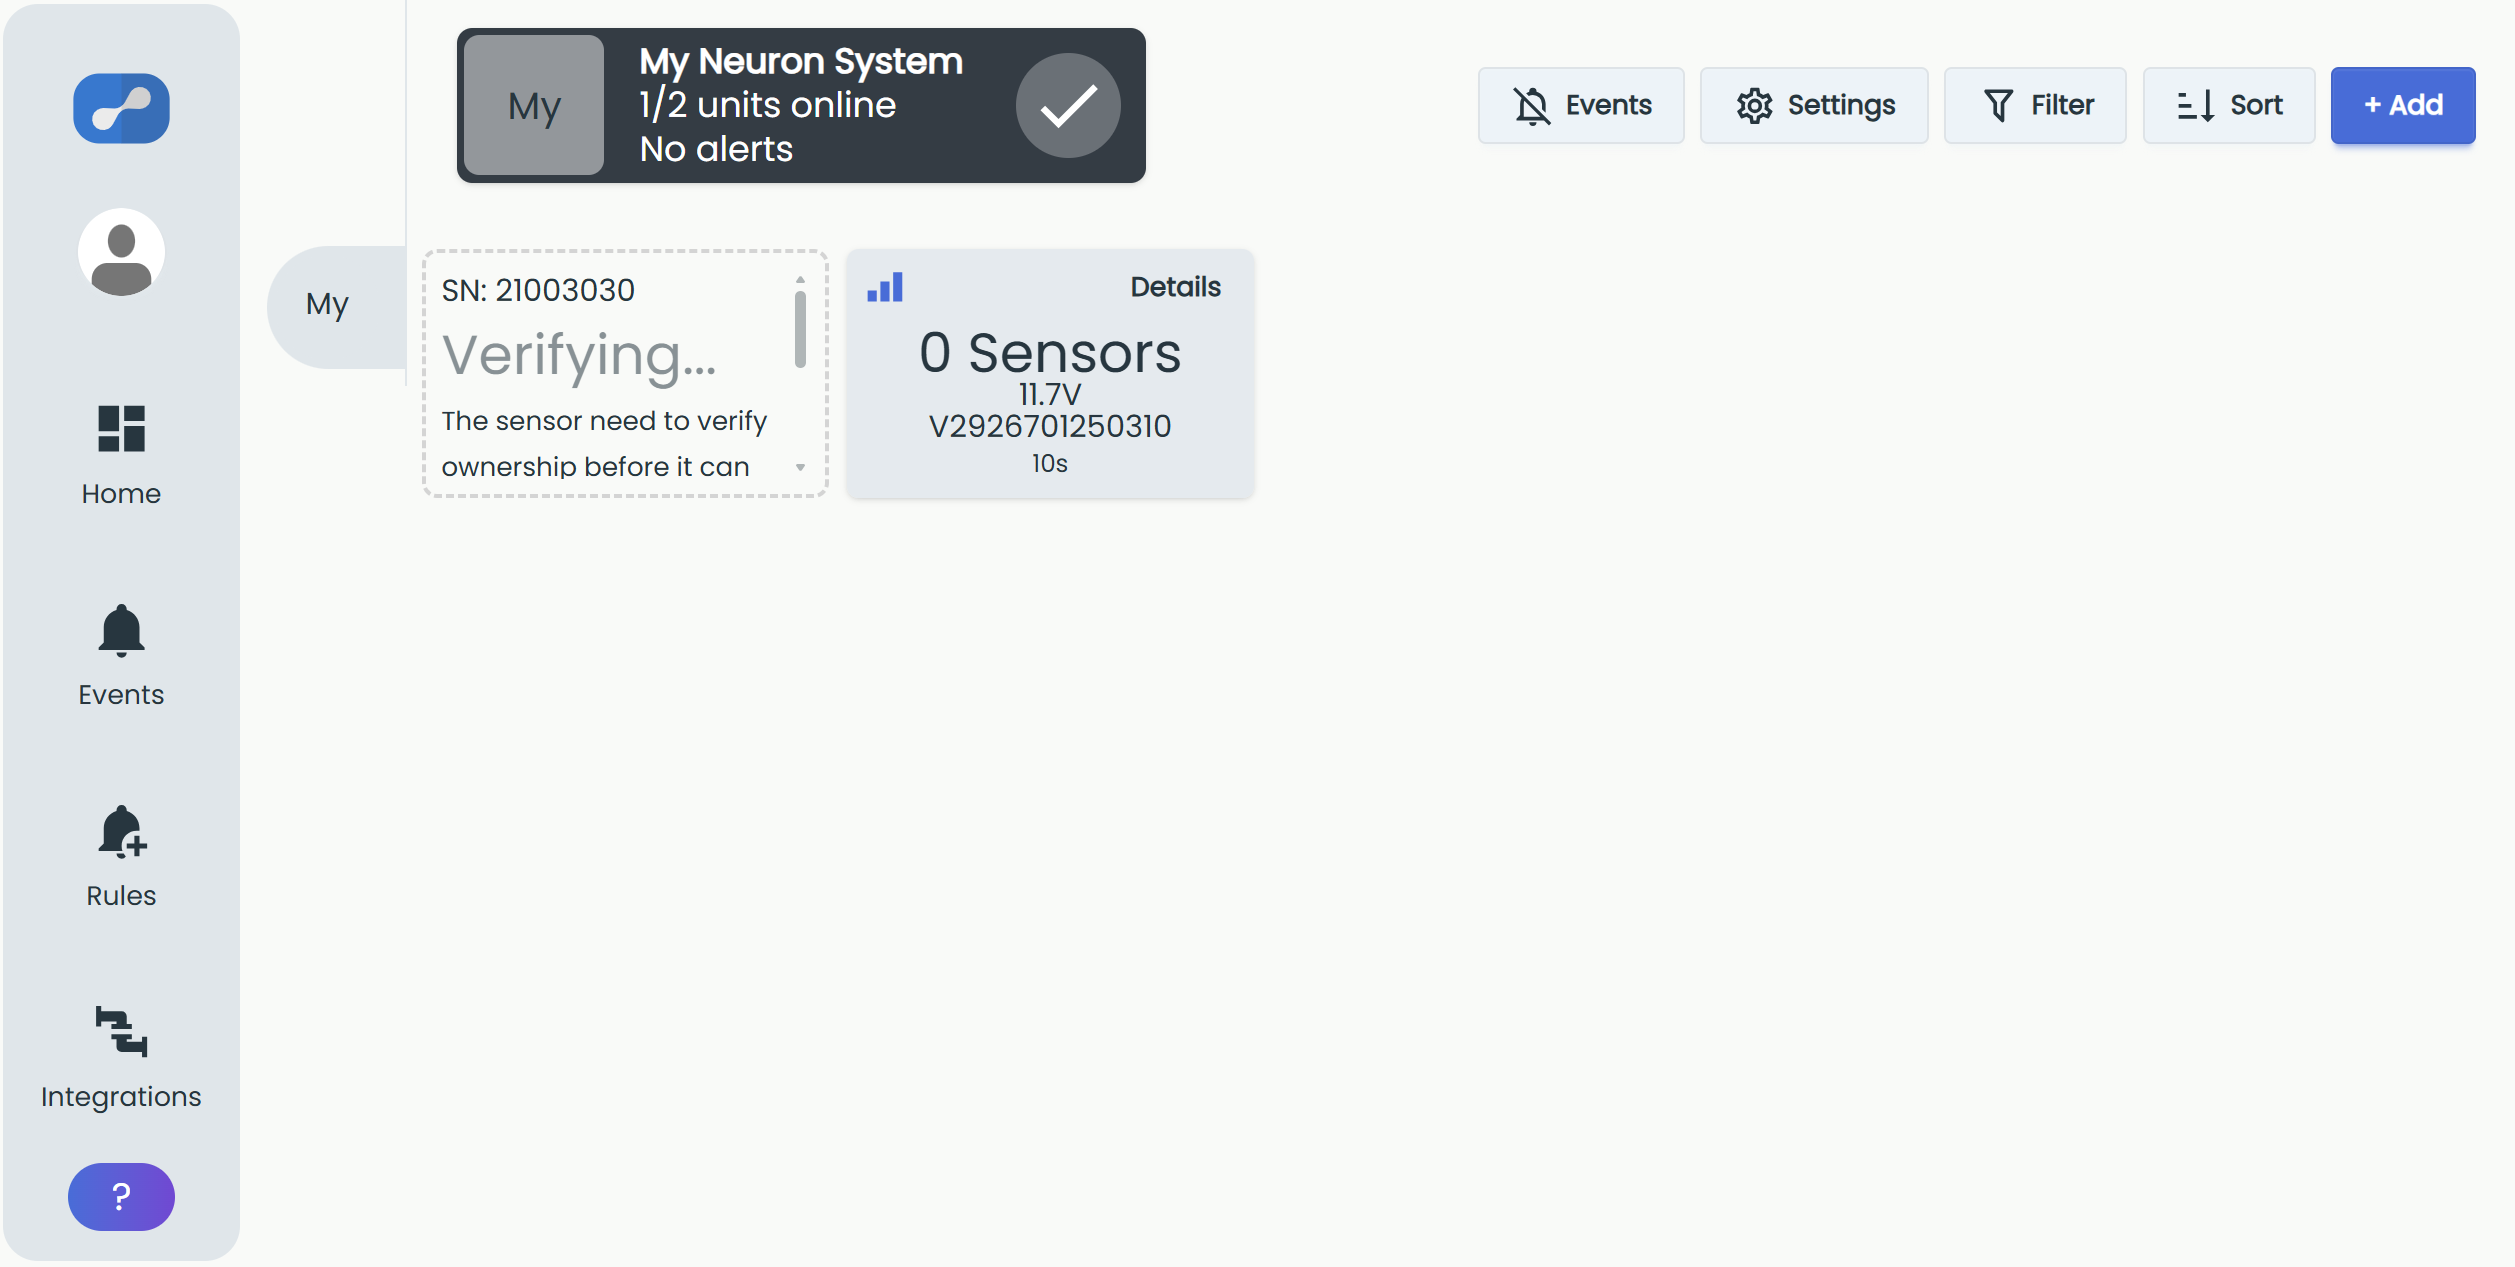This screenshot has height=1267, width=2515.
Task: Click the scrollbar thumb in verifying card
Action: click(800, 329)
